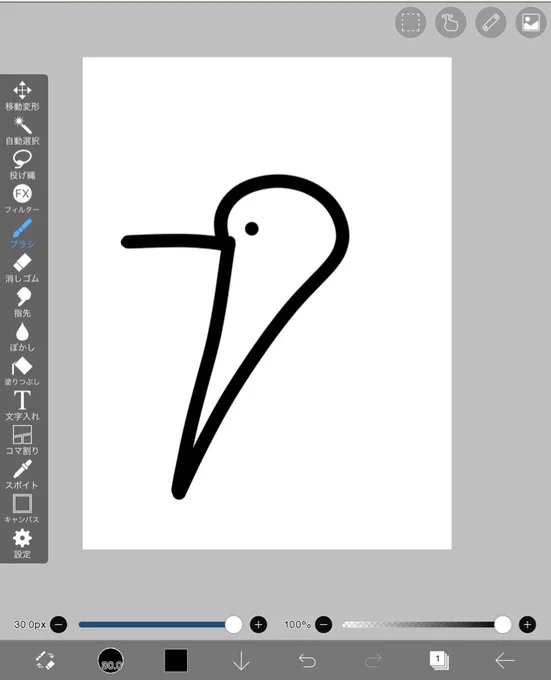Open the black color swatch
Image resolution: width=551 pixels, height=680 pixels.
pos(176,660)
